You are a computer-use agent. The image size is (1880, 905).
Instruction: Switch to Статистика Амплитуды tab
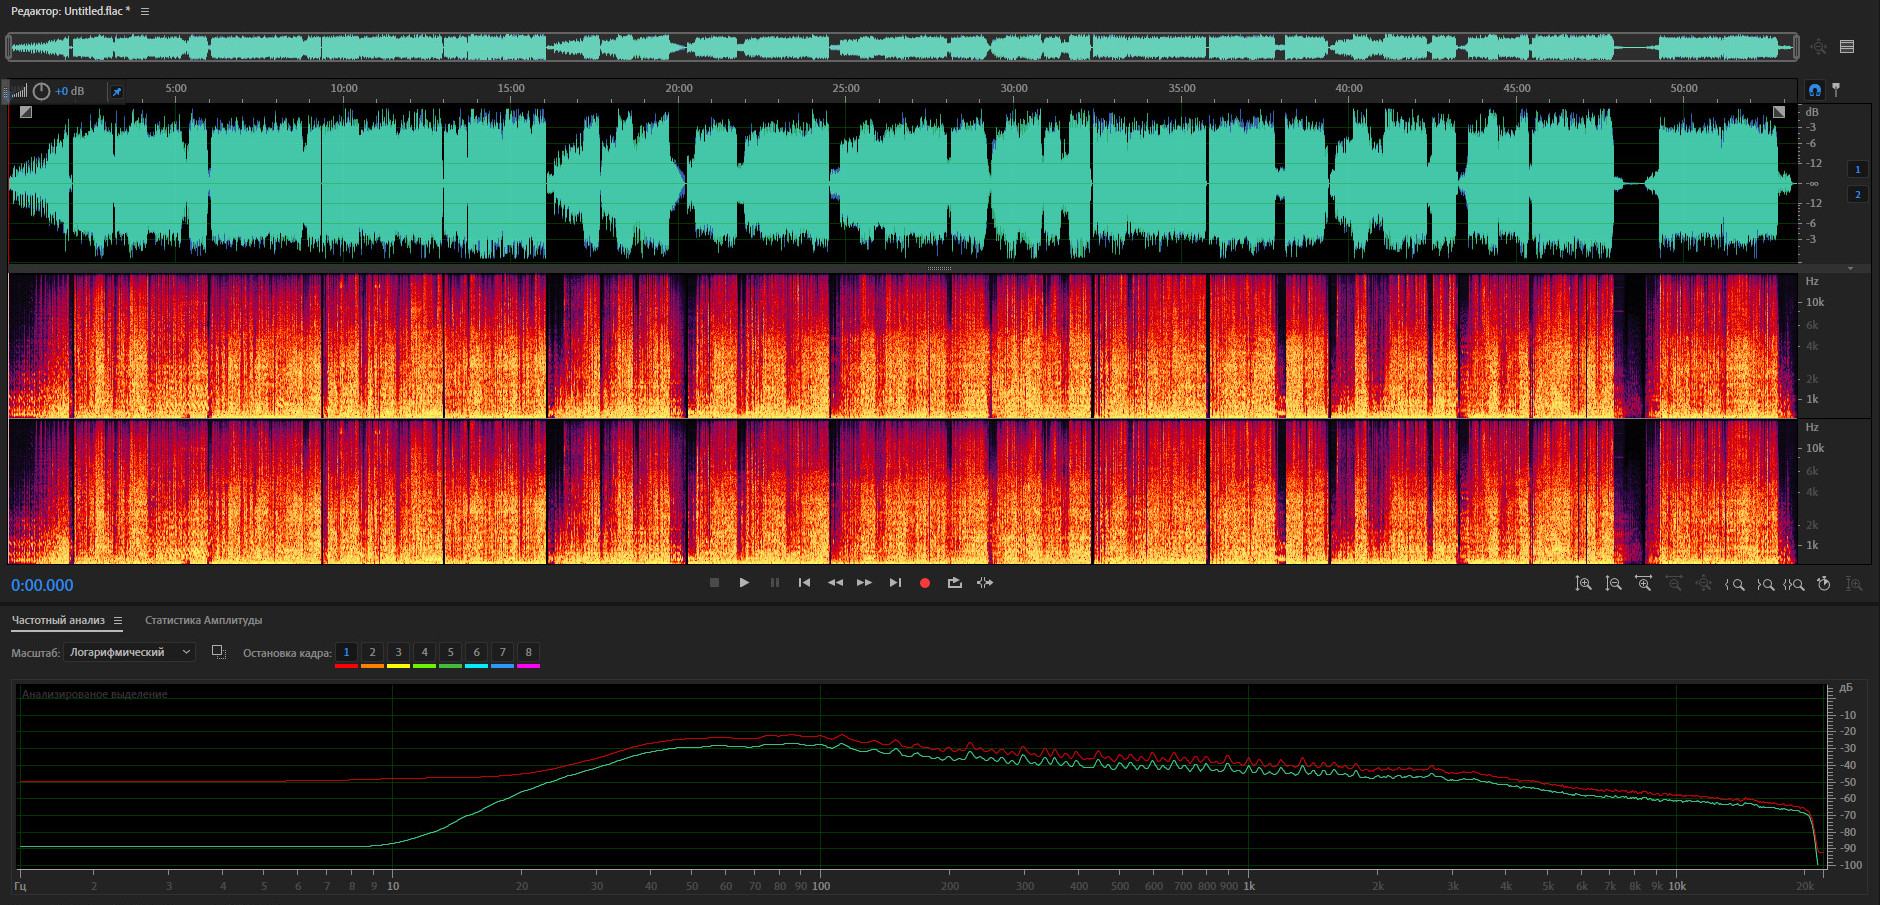pyautogui.click(x=203, y=621)
